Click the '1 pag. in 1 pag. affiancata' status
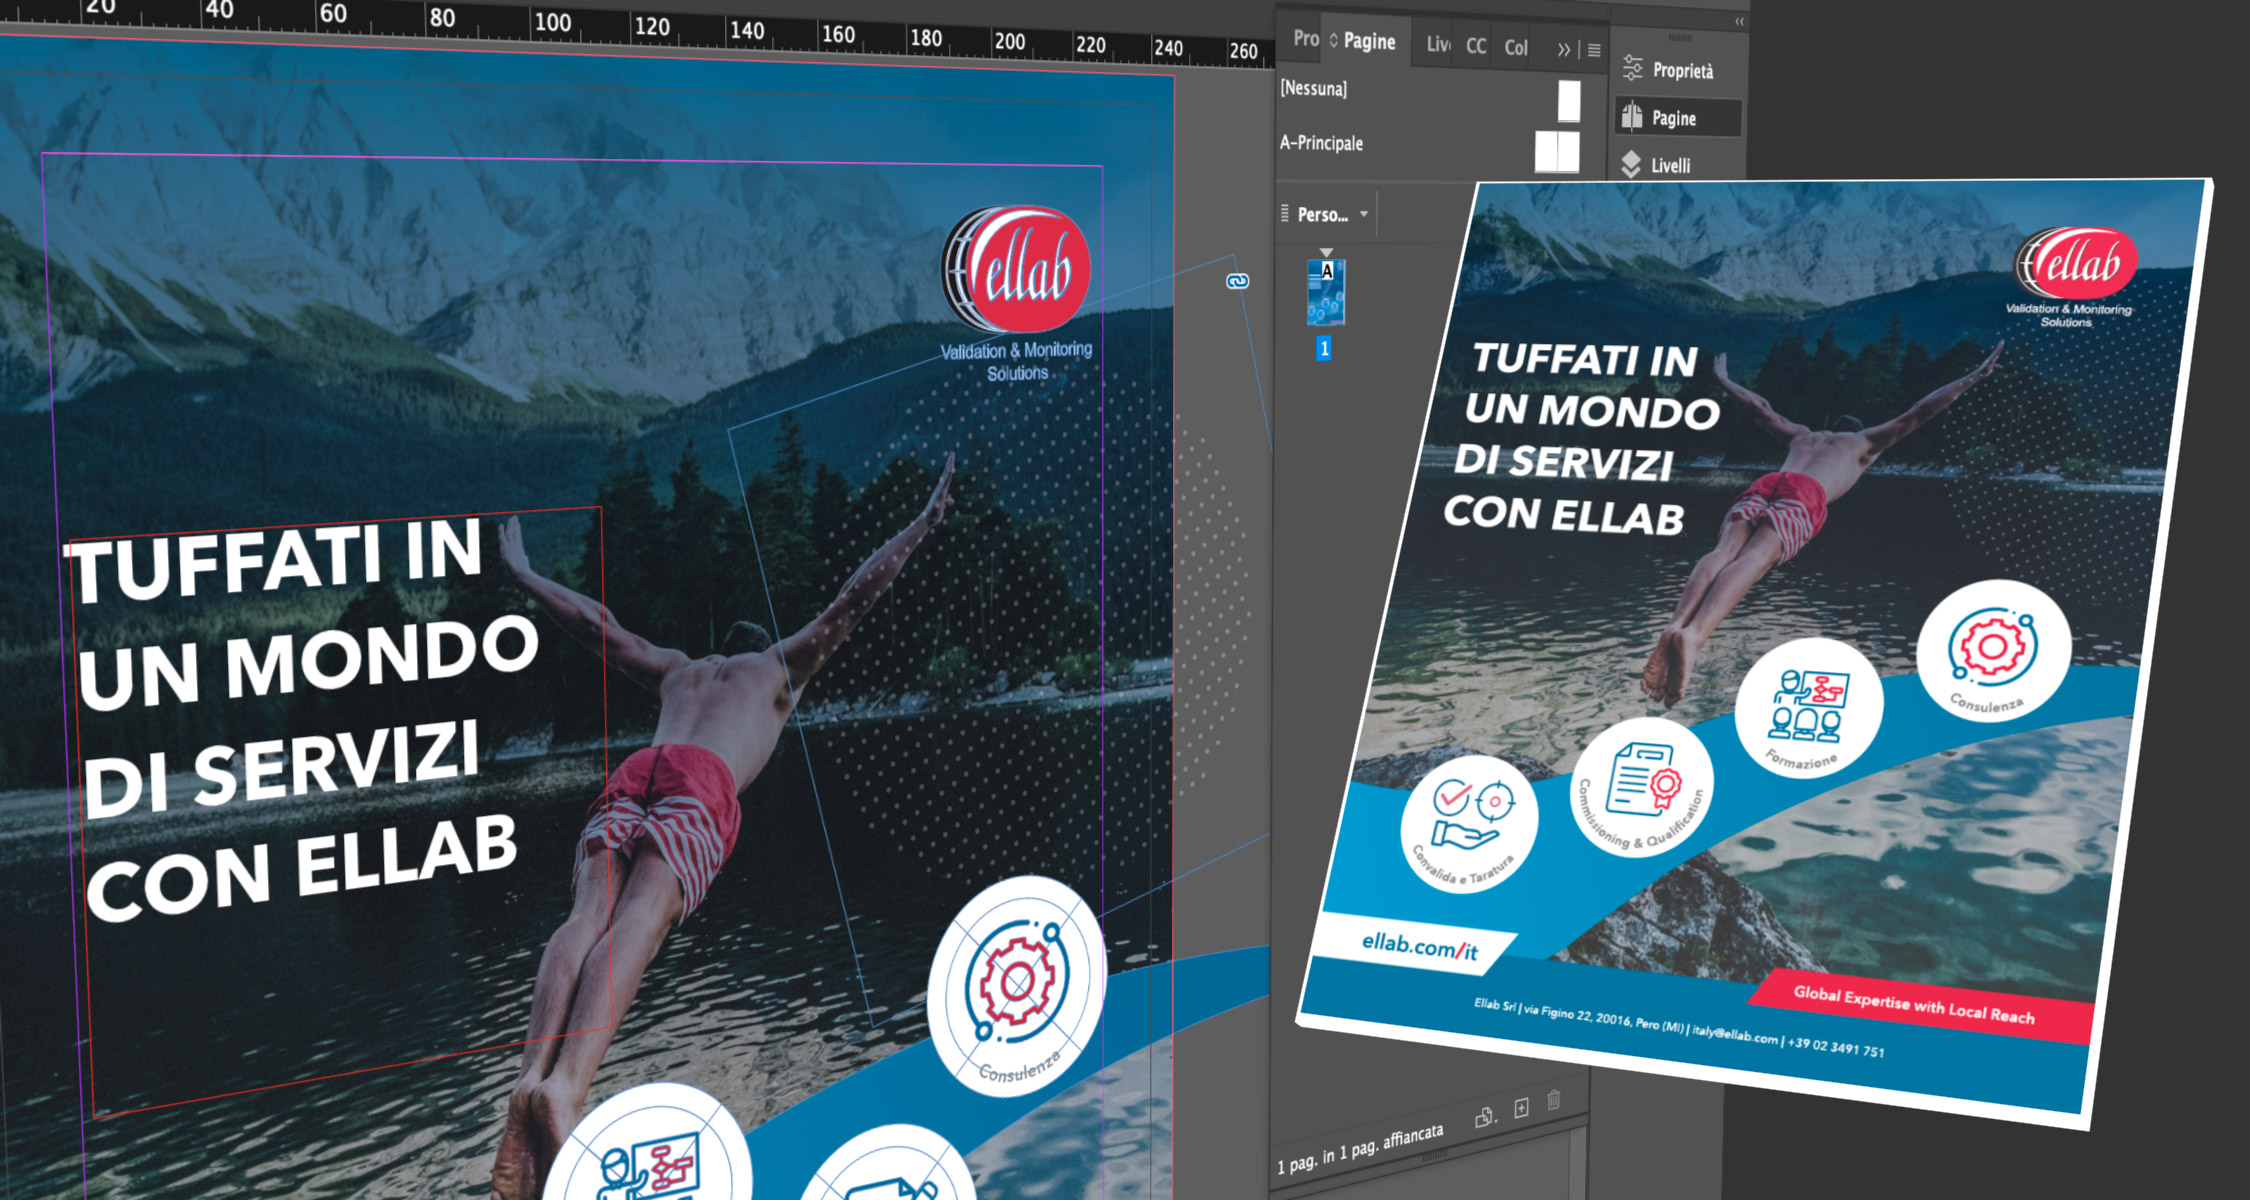The image size is (2250, 1200). click(1361, 1149)
